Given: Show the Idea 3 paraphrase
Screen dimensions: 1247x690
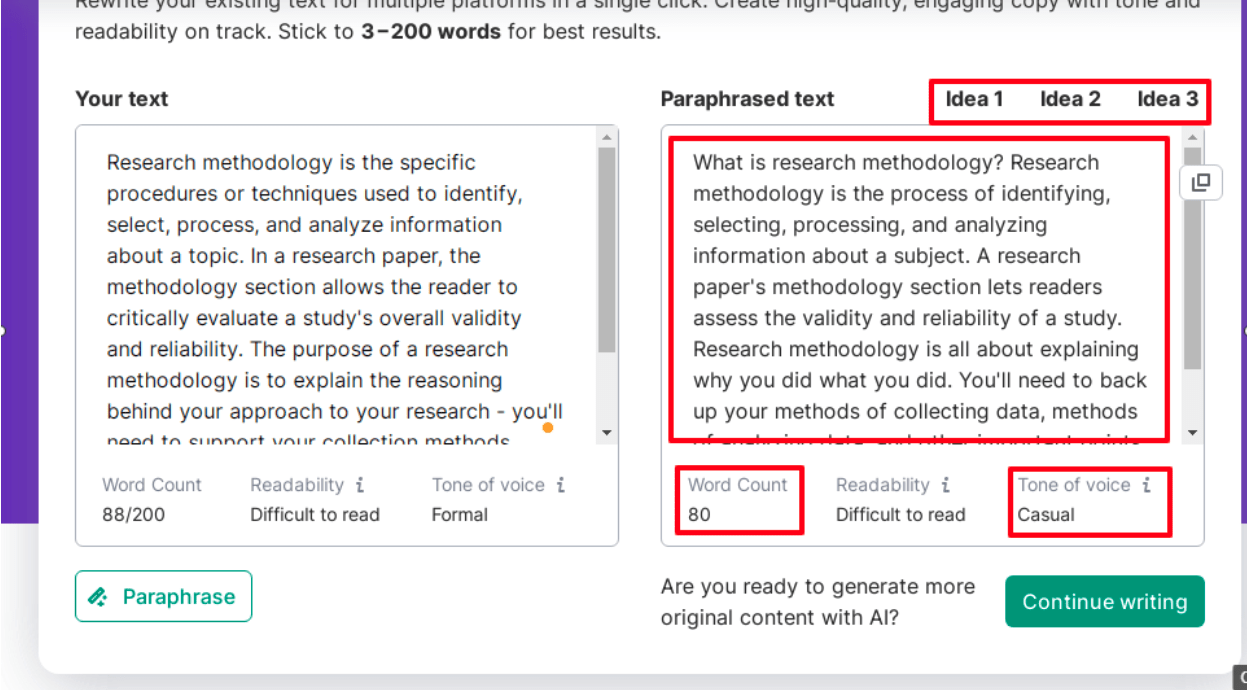Looking at the screenshot, I should coord(1167,99).
